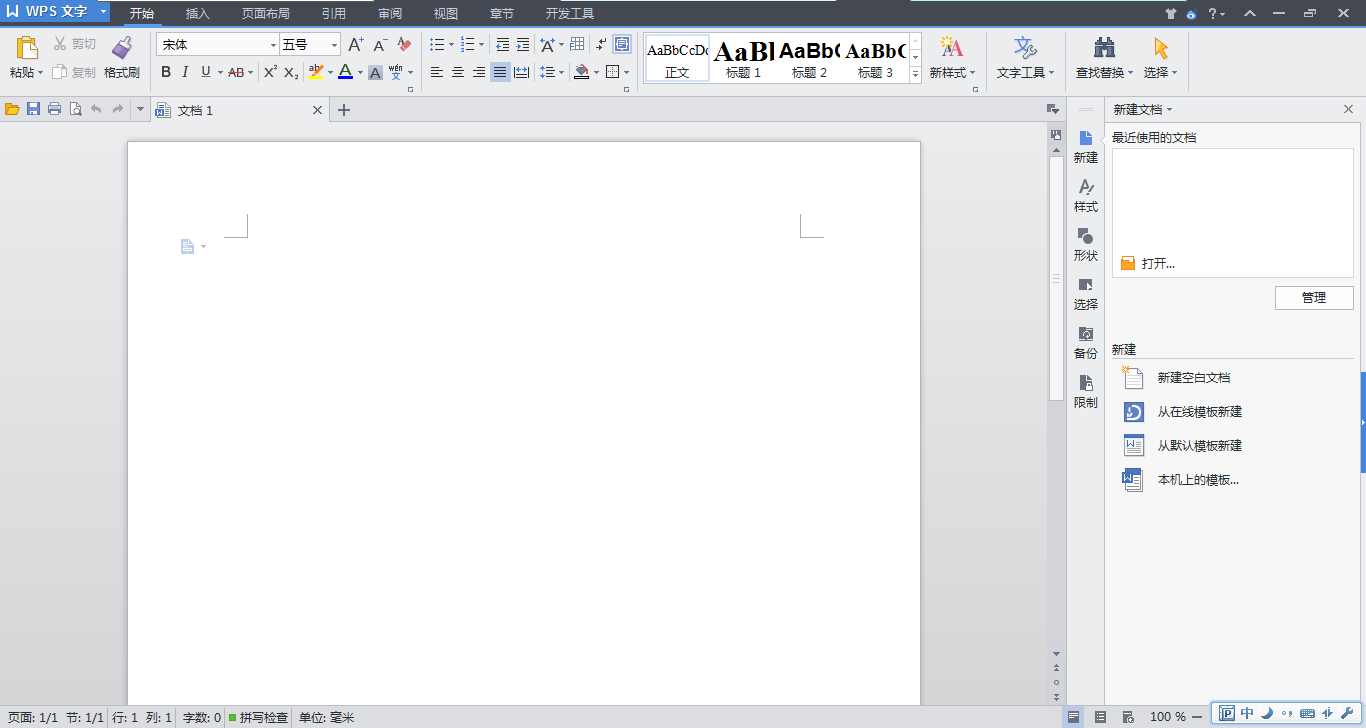Click the WPS 文字 application menu button
This screenshot has height=728, width=1366.
click(55, 12)
